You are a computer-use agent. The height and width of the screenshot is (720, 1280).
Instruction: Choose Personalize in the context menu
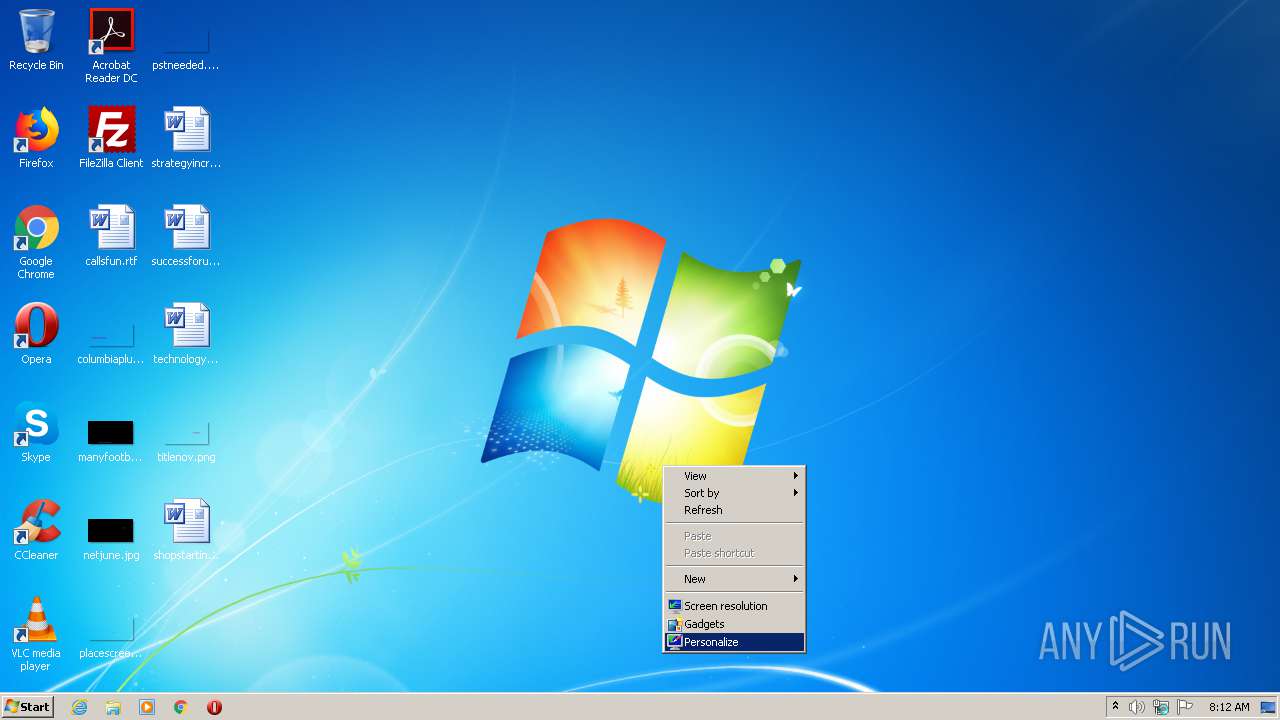pos(735,642)
